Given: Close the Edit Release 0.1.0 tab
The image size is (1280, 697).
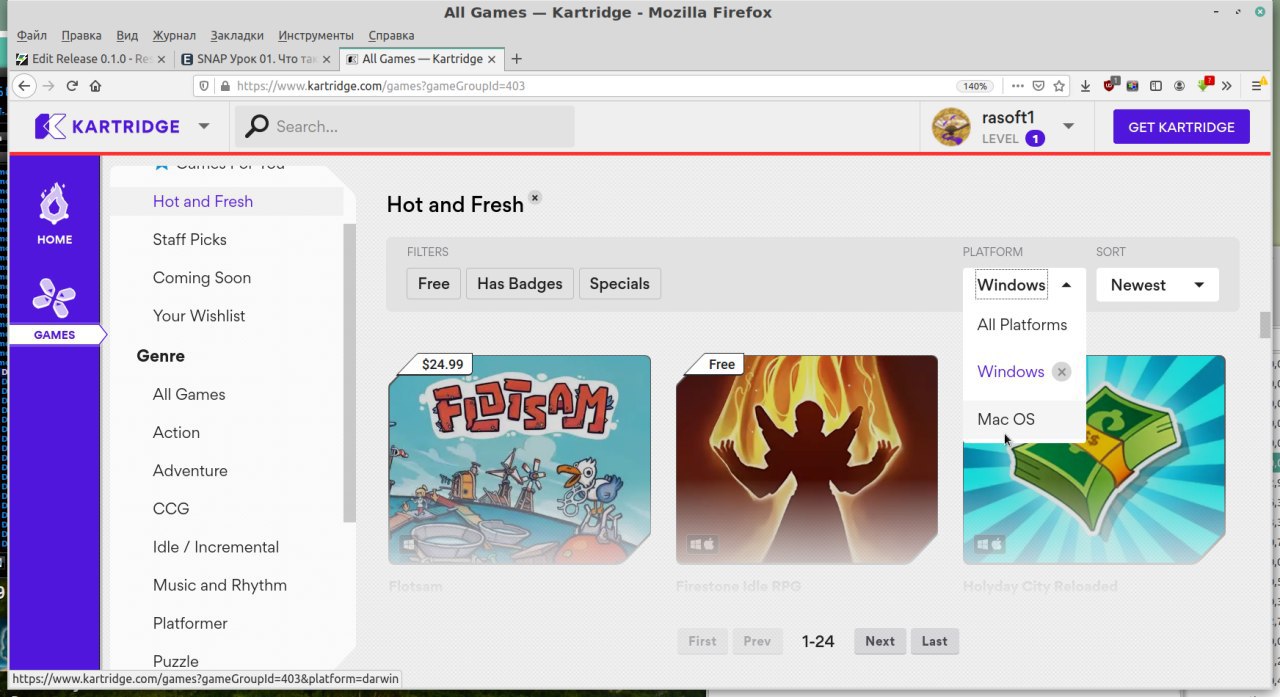Looking at the screenshot, I should pyautogui.click(x=162, y=59).
